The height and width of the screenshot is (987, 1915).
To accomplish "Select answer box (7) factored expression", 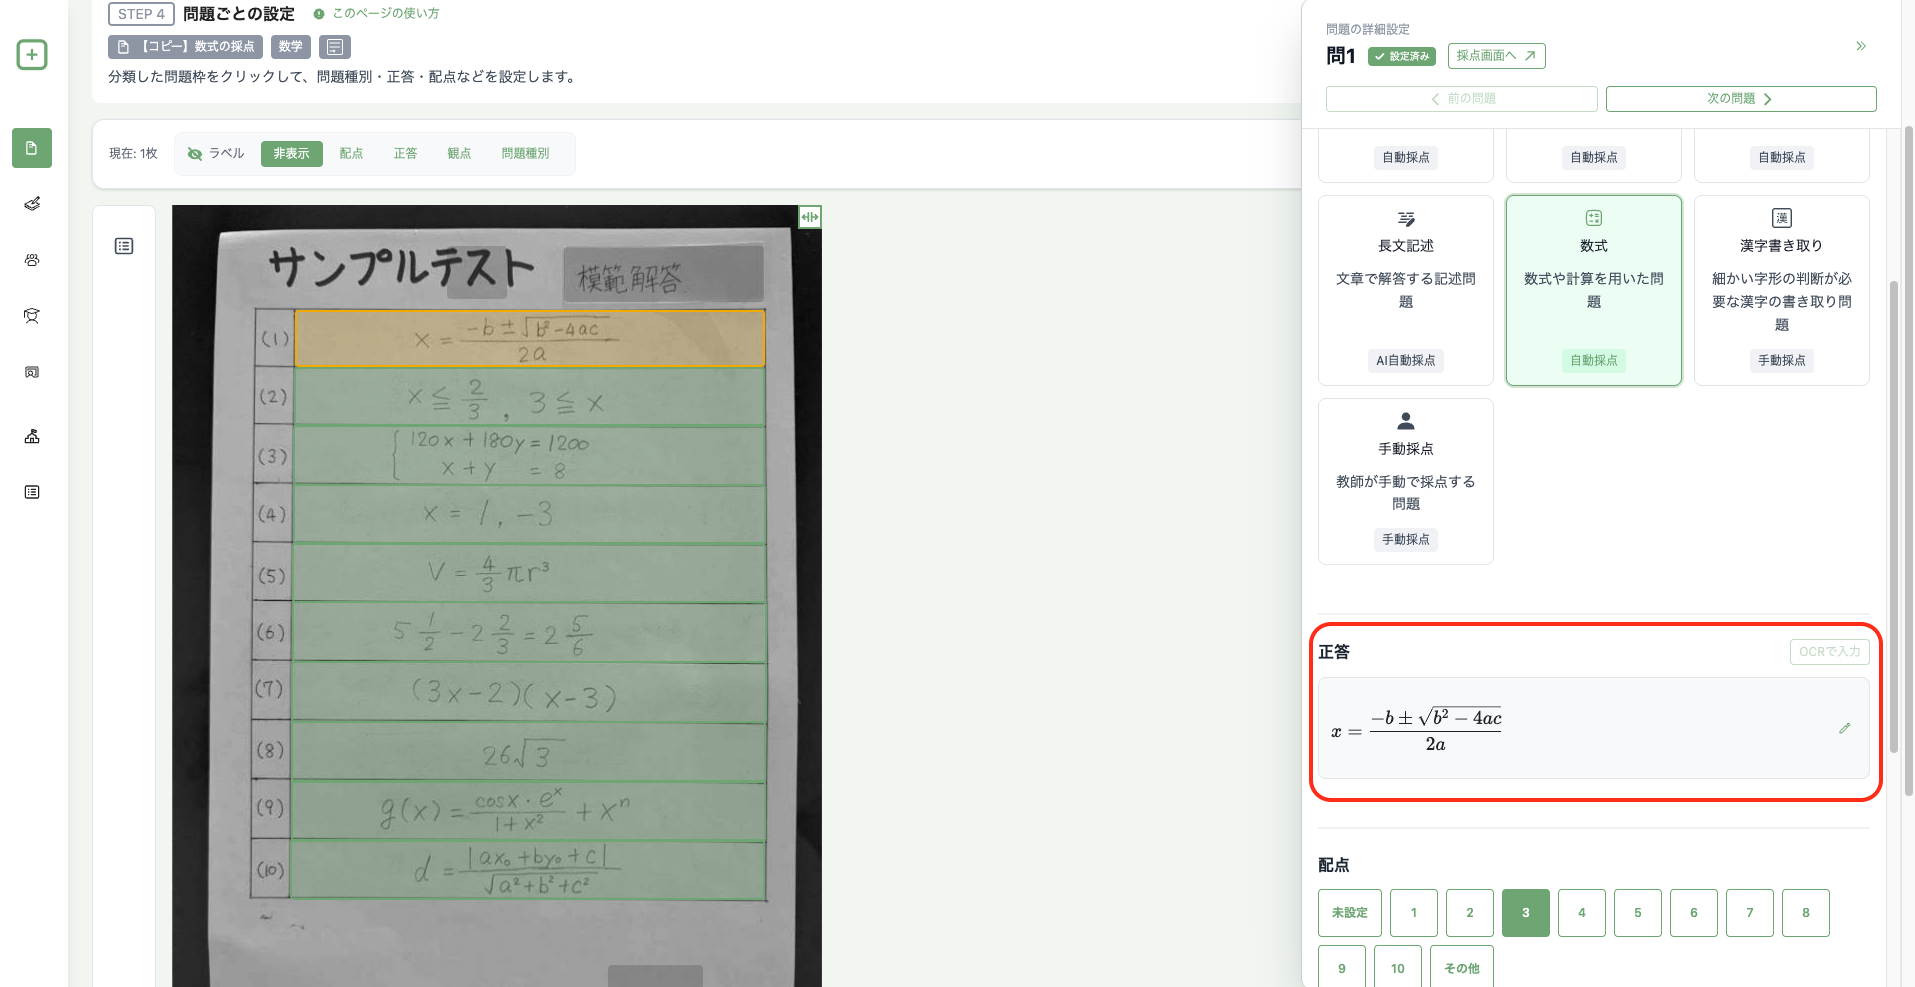I will click(x=529, y=691).
